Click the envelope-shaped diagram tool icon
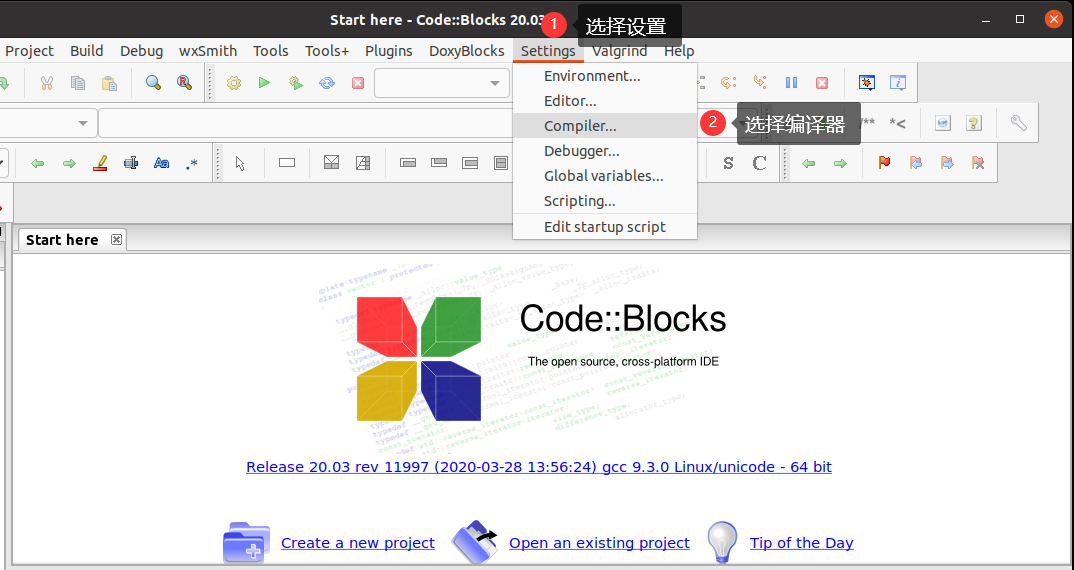 click(x=332, y=162)
